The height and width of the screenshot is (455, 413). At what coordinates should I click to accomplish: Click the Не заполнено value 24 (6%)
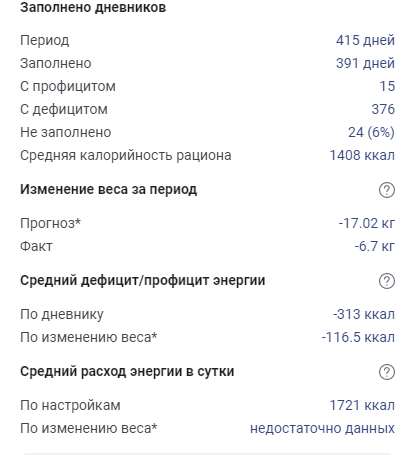click(371, 132)
